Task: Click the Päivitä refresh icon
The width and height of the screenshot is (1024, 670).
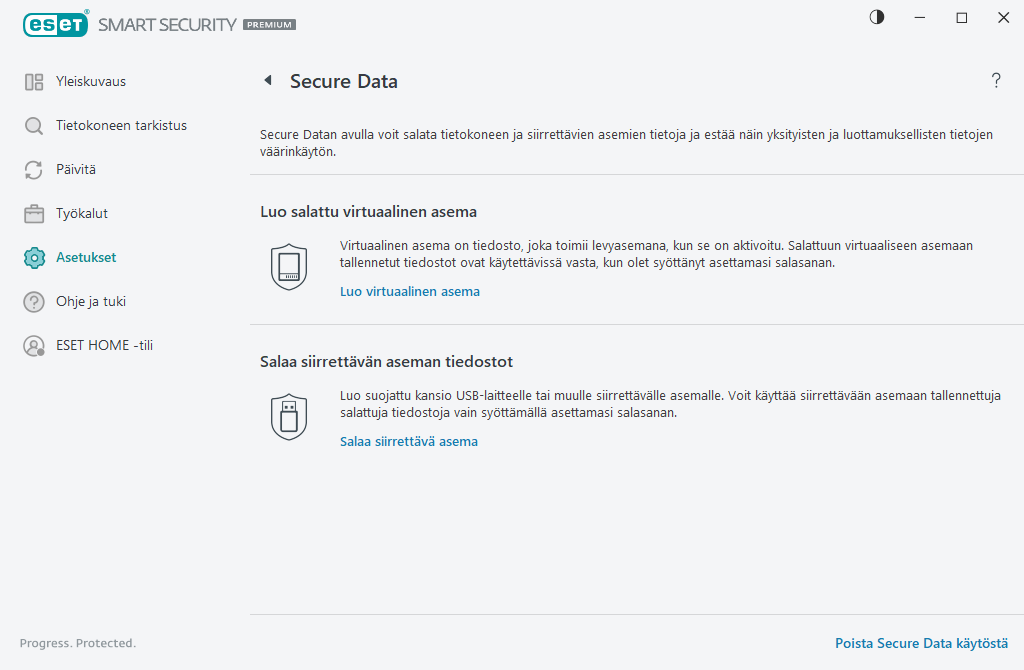Action: click(31, 169)
